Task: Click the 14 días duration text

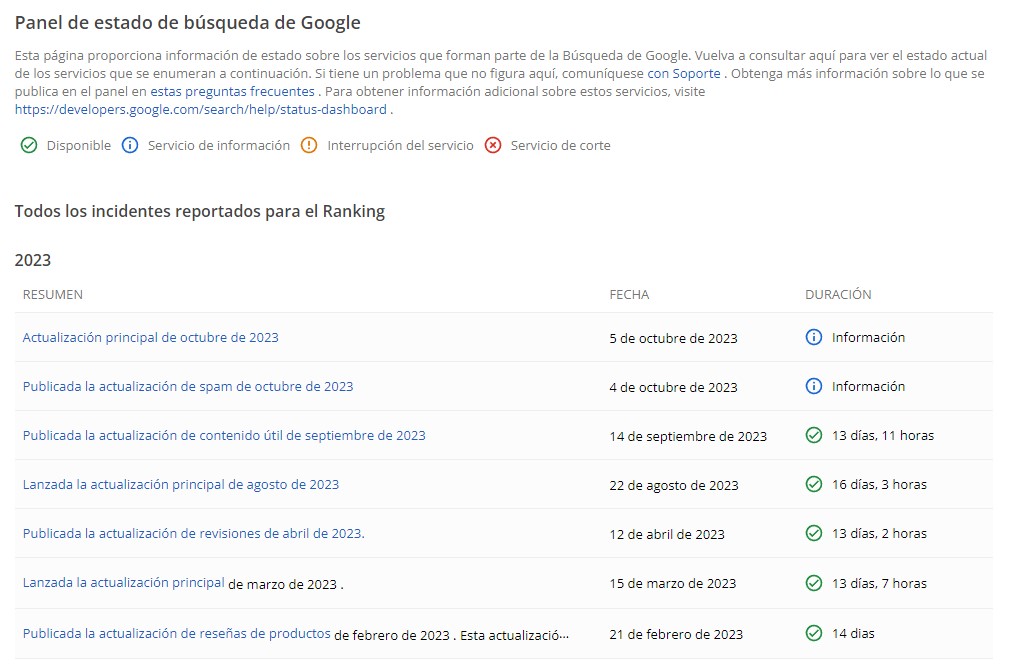Action: coord(853,633)
